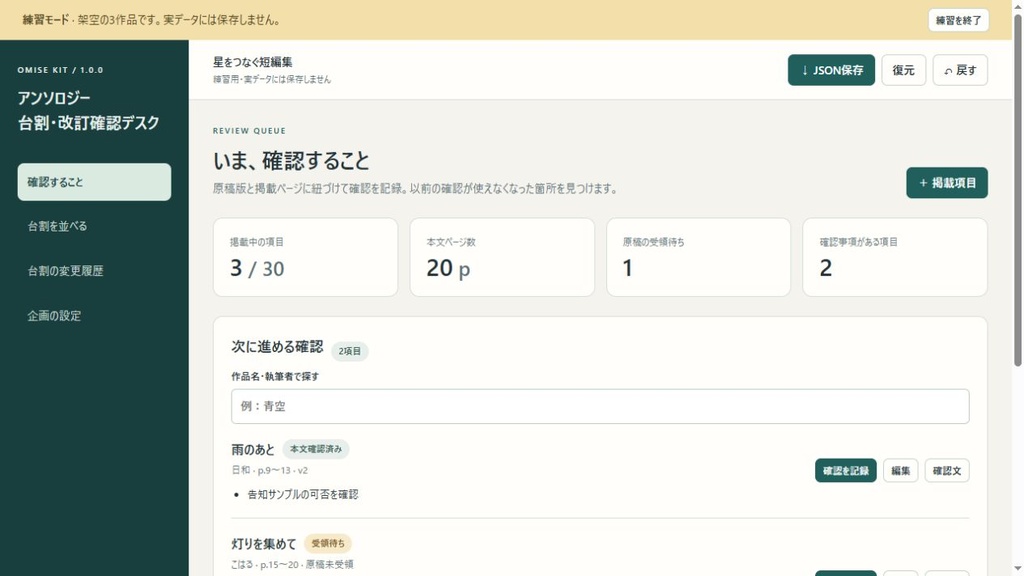The height and width of the screenshot is (576, 1024).
Task: Click the 日和 · p.9〜13 · v2 details line
Action: 269,470
